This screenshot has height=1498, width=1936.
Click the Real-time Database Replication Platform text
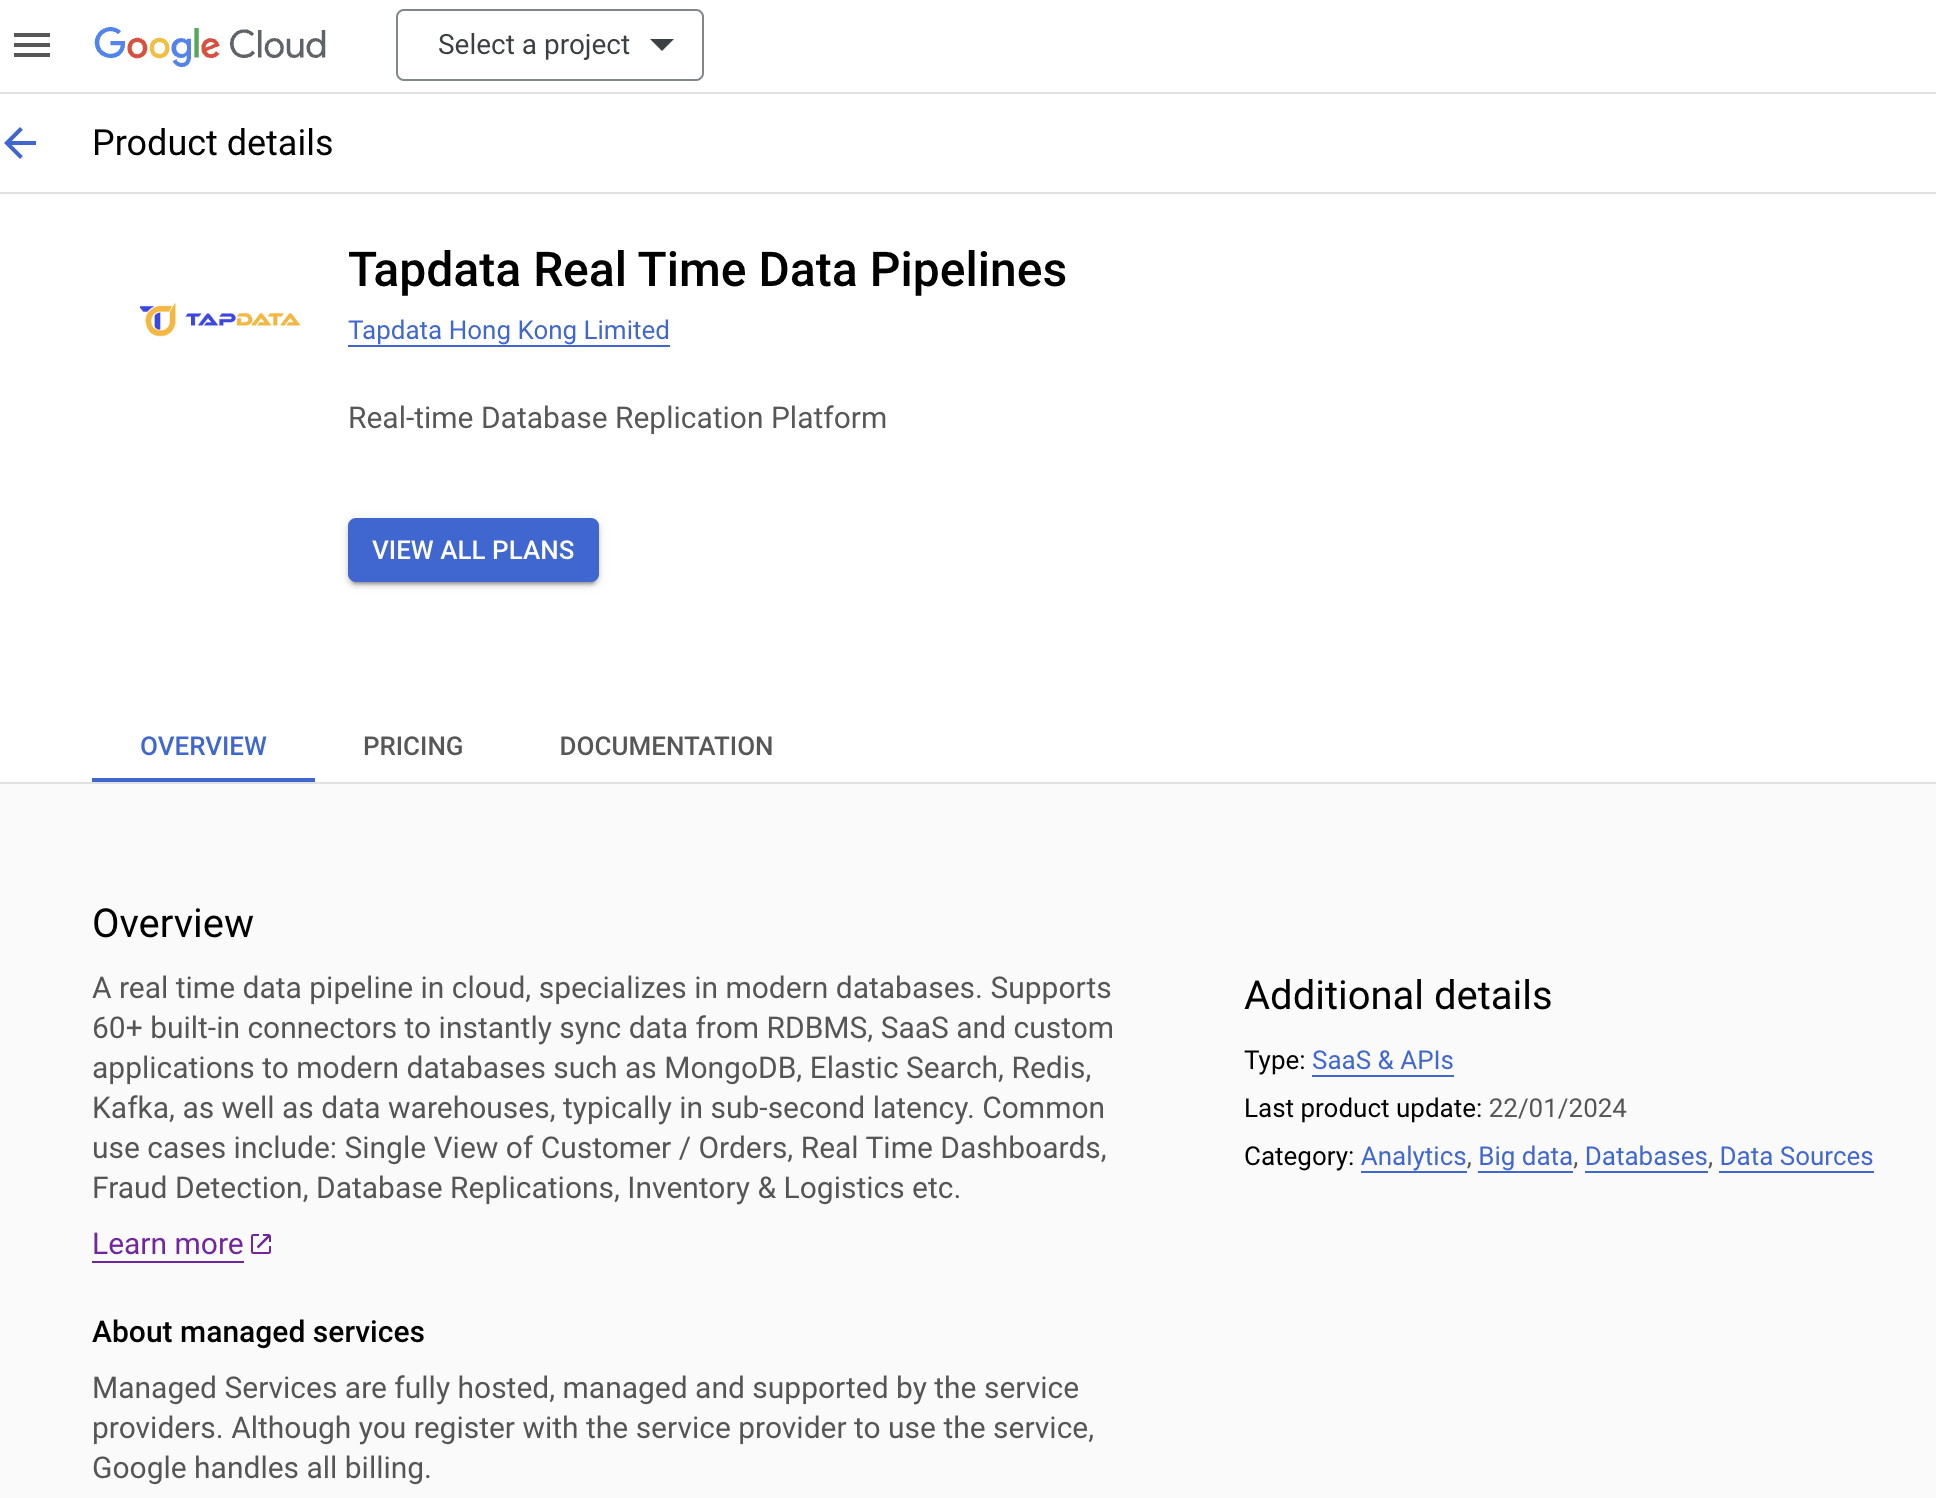point(617,418)
